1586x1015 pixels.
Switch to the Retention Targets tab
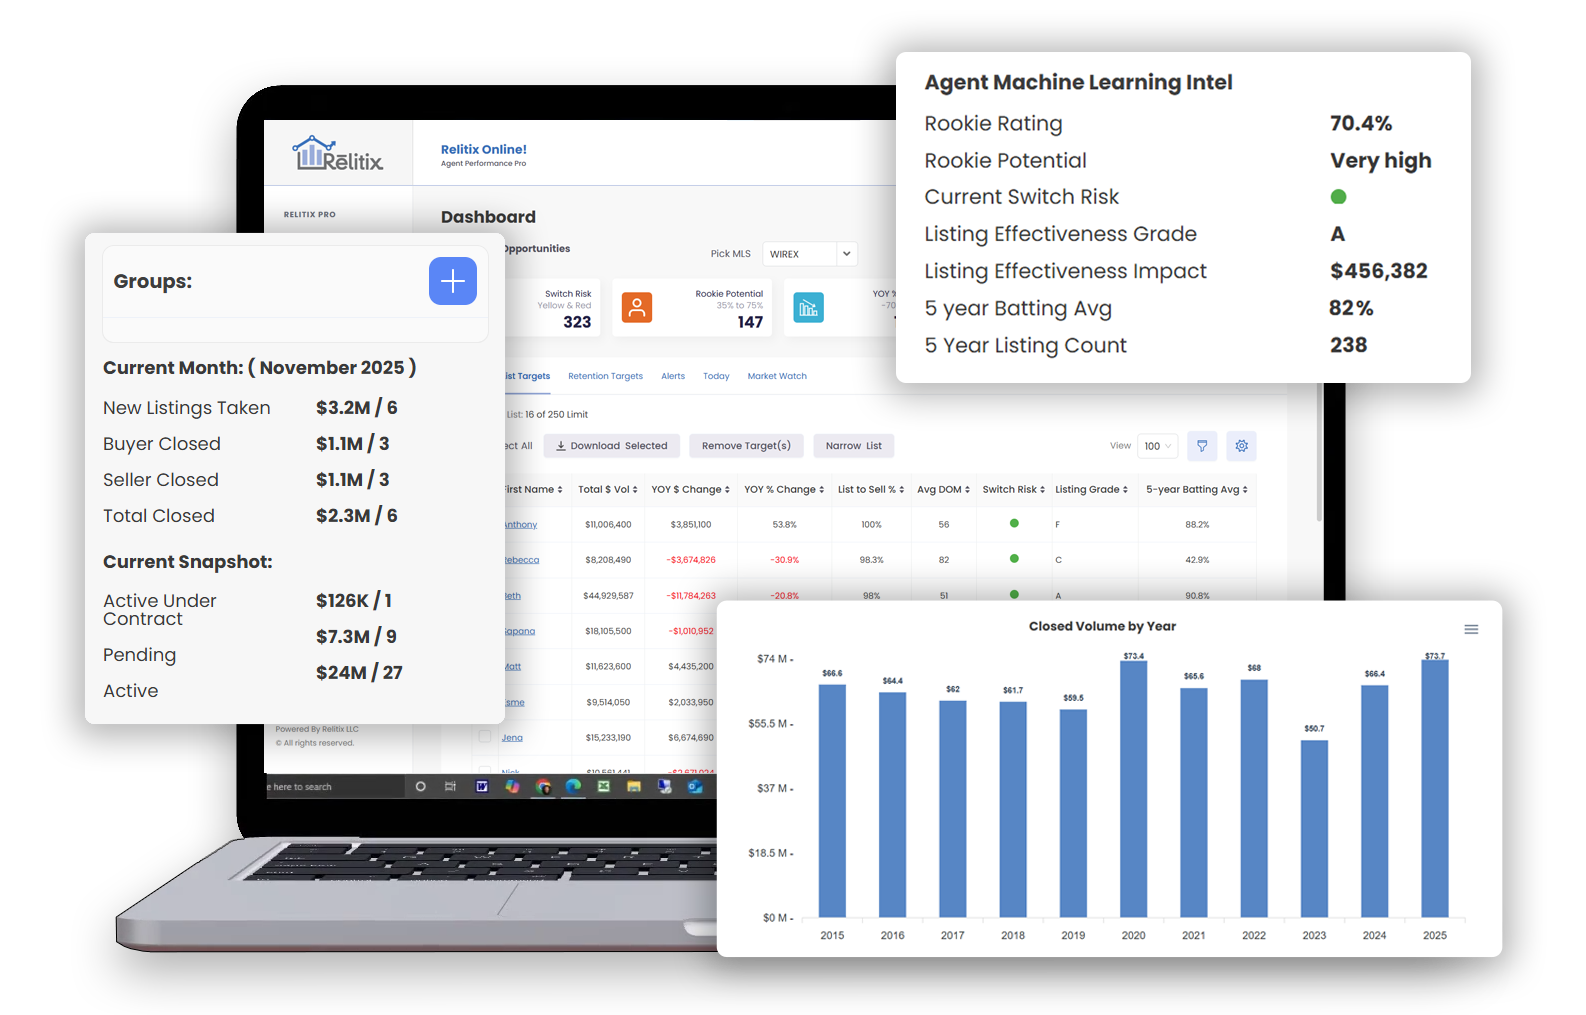click(x=605, y=376)
